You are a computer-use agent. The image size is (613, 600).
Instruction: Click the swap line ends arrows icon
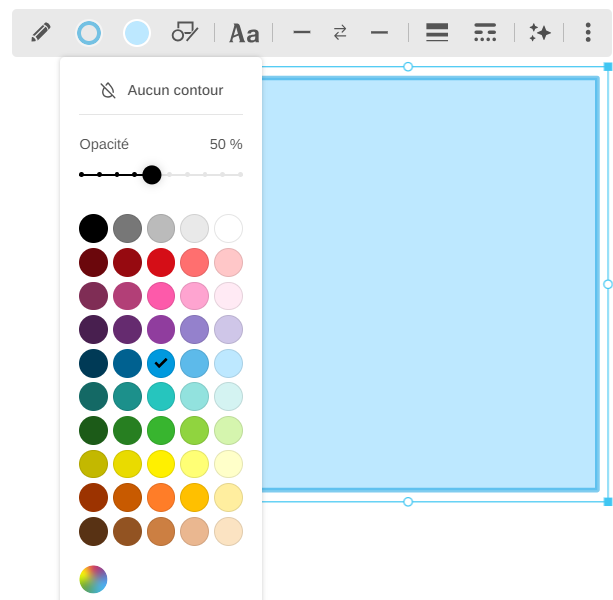(x=340, y=33)
